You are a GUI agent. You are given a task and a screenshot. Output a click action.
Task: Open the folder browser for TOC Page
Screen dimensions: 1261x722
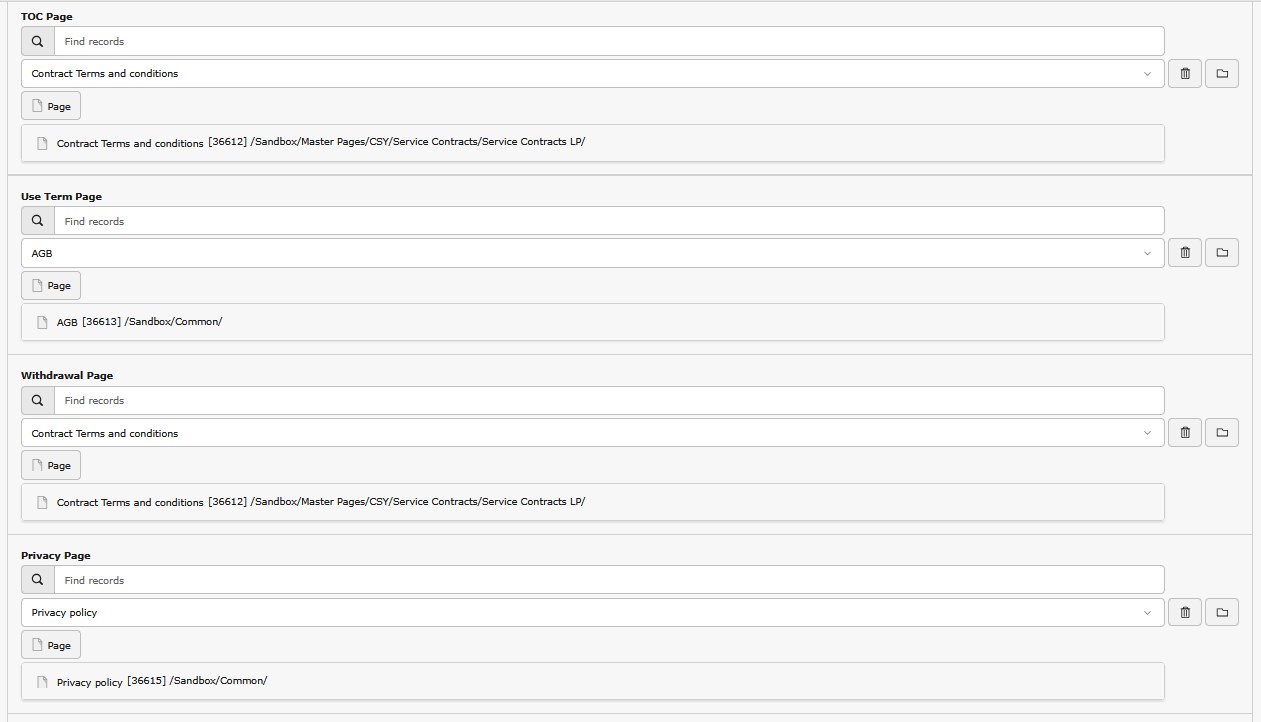(1221, 73)
